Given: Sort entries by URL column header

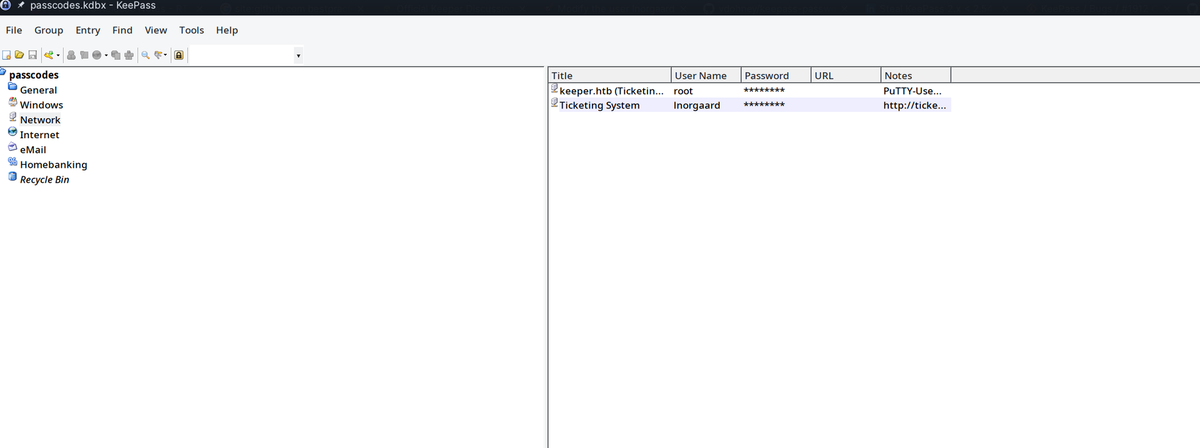Looking at the screenshot, I should click(x=845, y=75).
